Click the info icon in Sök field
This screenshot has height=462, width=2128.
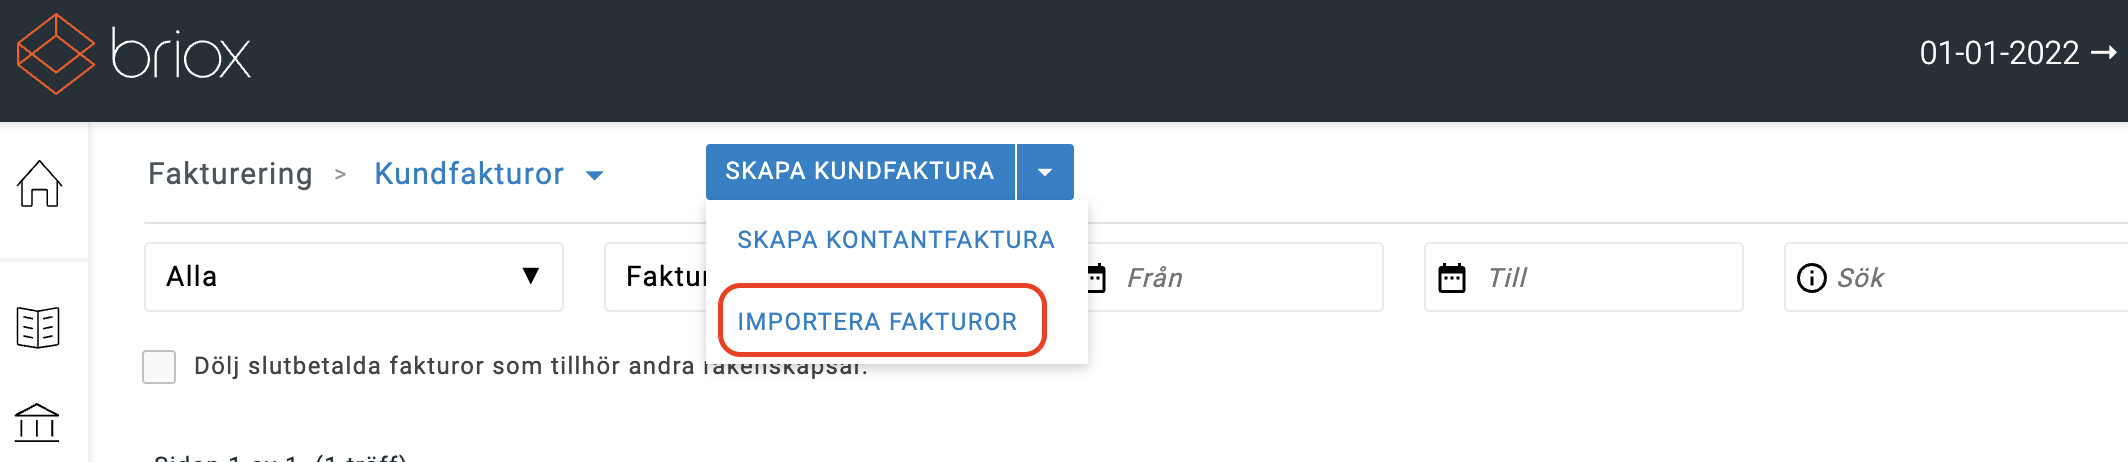pos(1812,278)
